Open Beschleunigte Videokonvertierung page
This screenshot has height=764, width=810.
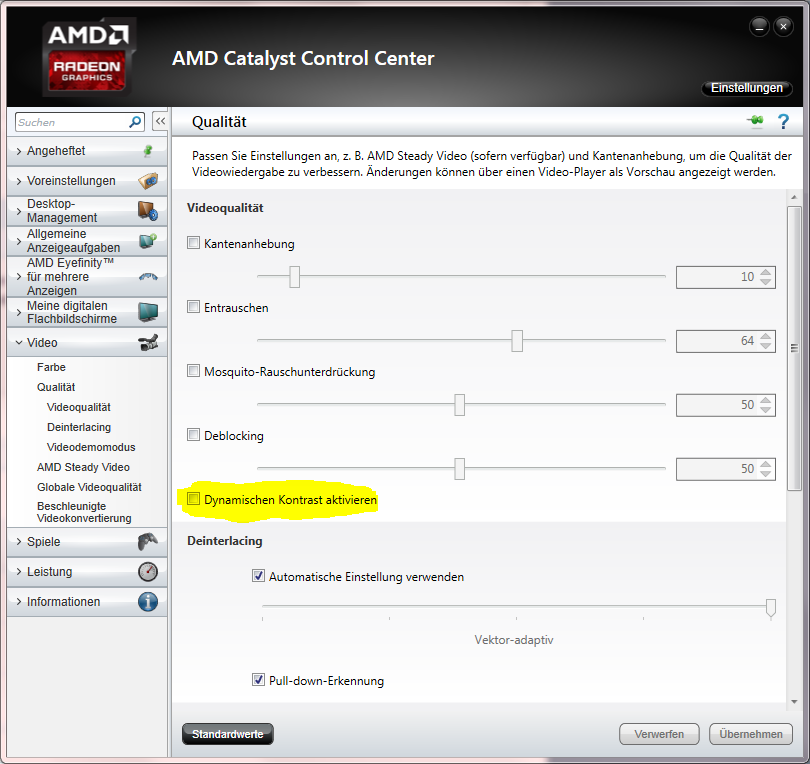(x=84, y=512)
